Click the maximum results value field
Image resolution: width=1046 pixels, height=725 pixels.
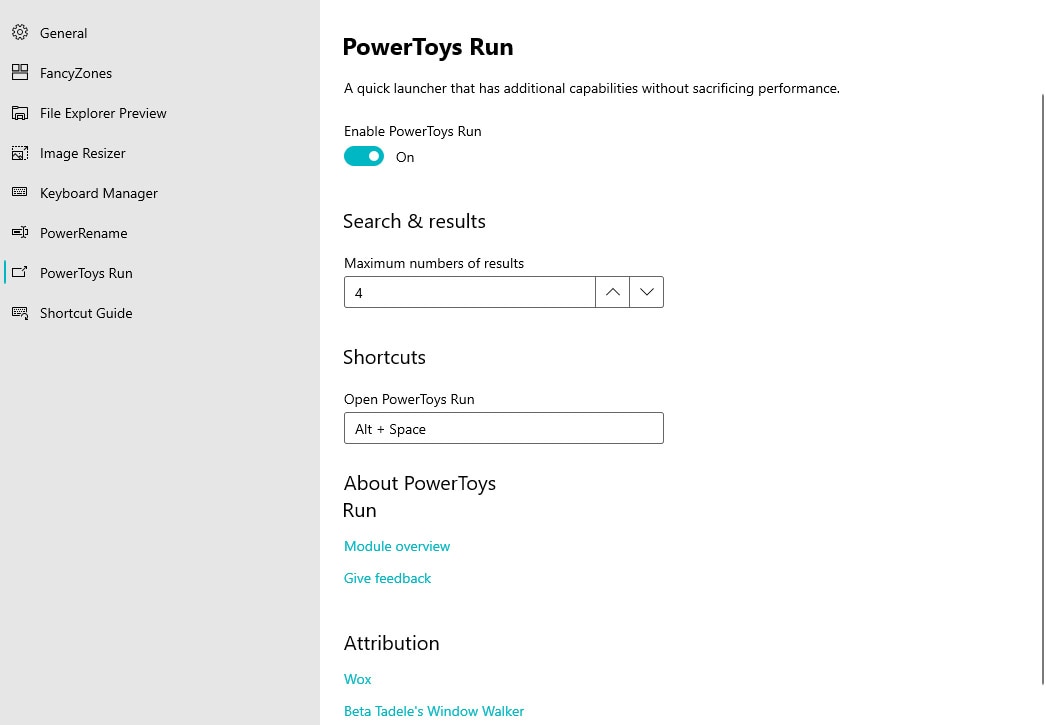[x=469, y=292]
